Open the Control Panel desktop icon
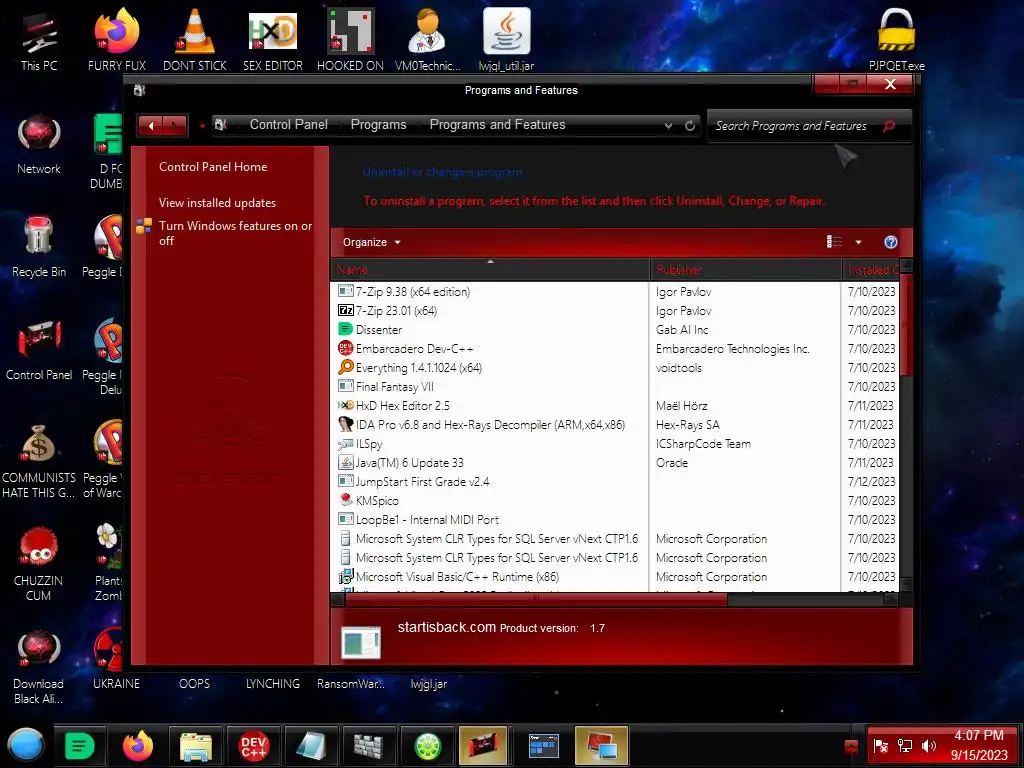 [39, 350]
